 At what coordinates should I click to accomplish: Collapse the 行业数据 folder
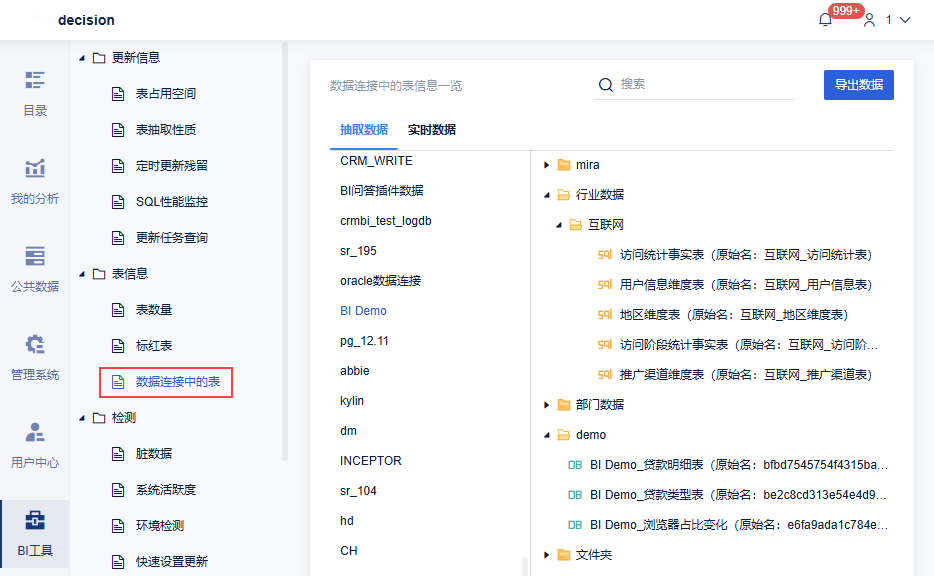pyautogui.click(x=547, y=195)
